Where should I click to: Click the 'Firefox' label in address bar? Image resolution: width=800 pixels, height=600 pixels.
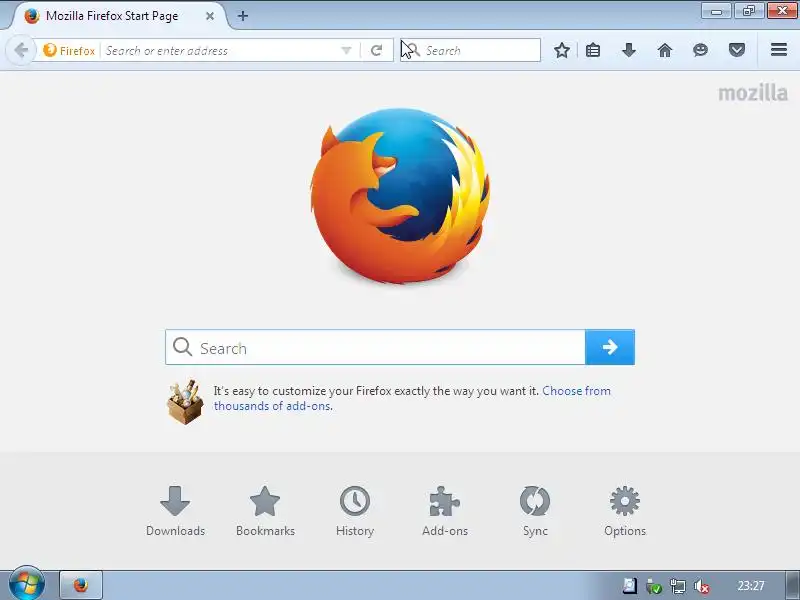click(x=78, y=51)
